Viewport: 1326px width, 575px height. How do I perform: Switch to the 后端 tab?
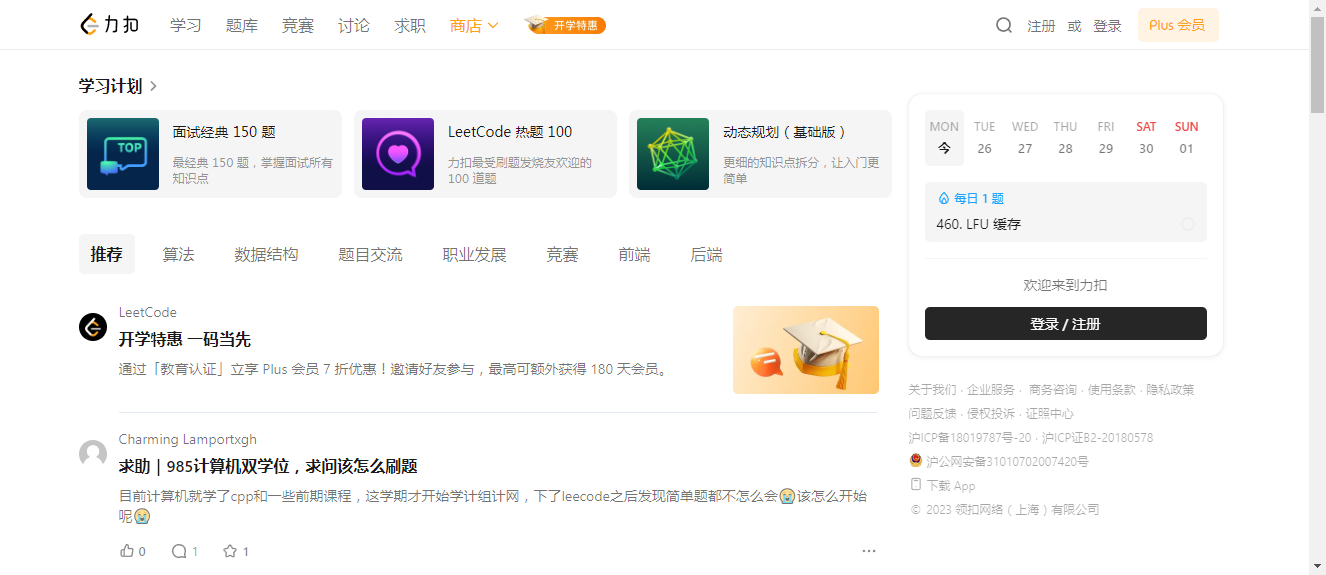pos(706,254)
